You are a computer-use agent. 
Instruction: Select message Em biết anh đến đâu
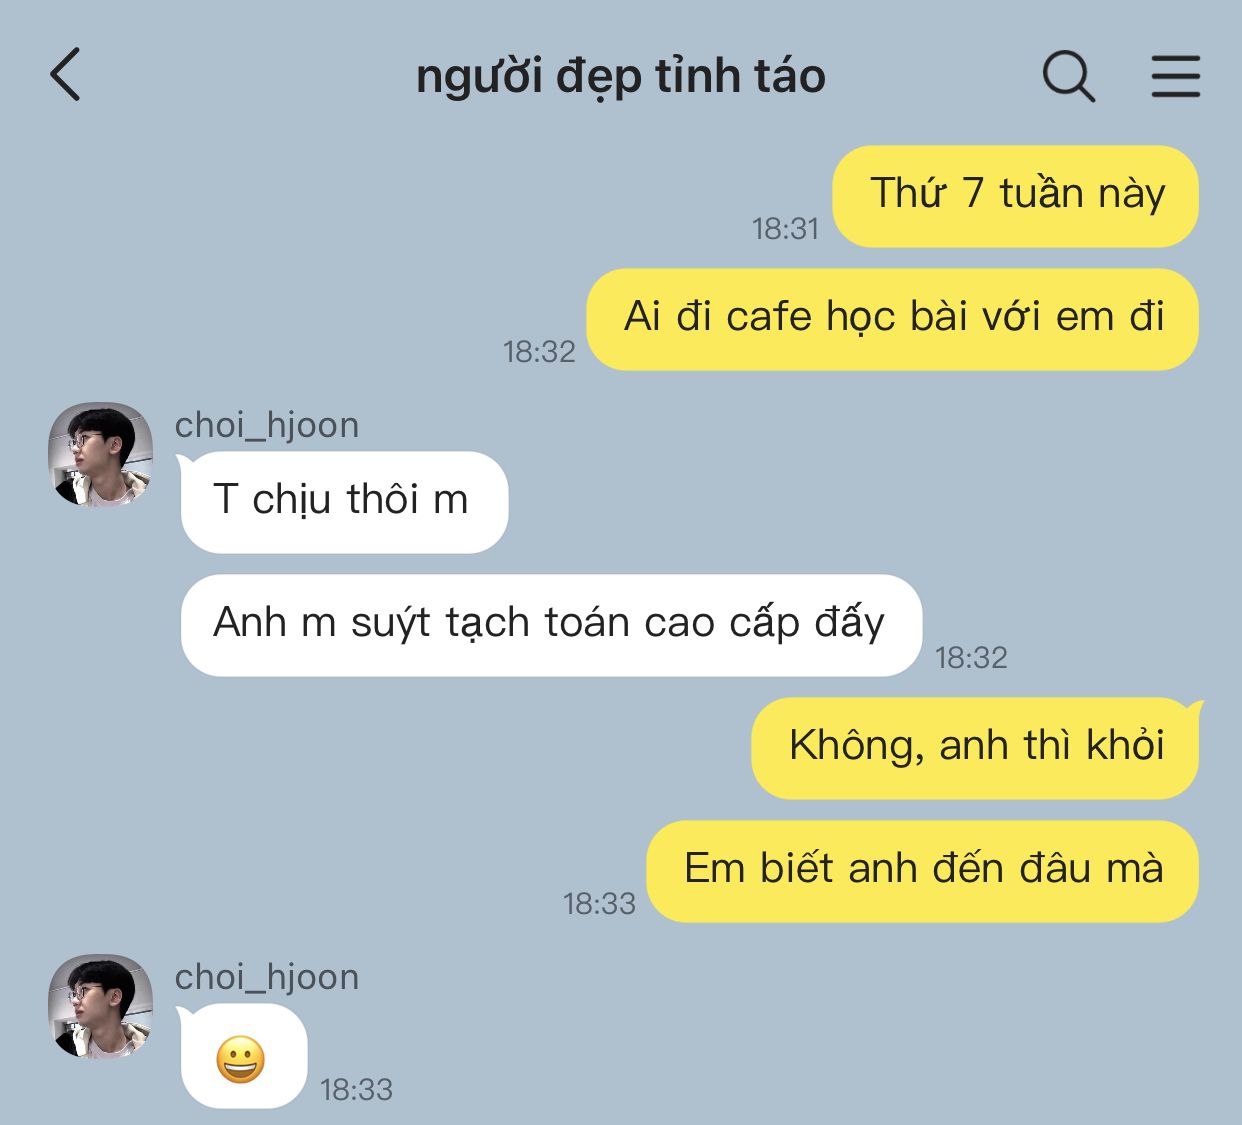(x=923, y=871)
